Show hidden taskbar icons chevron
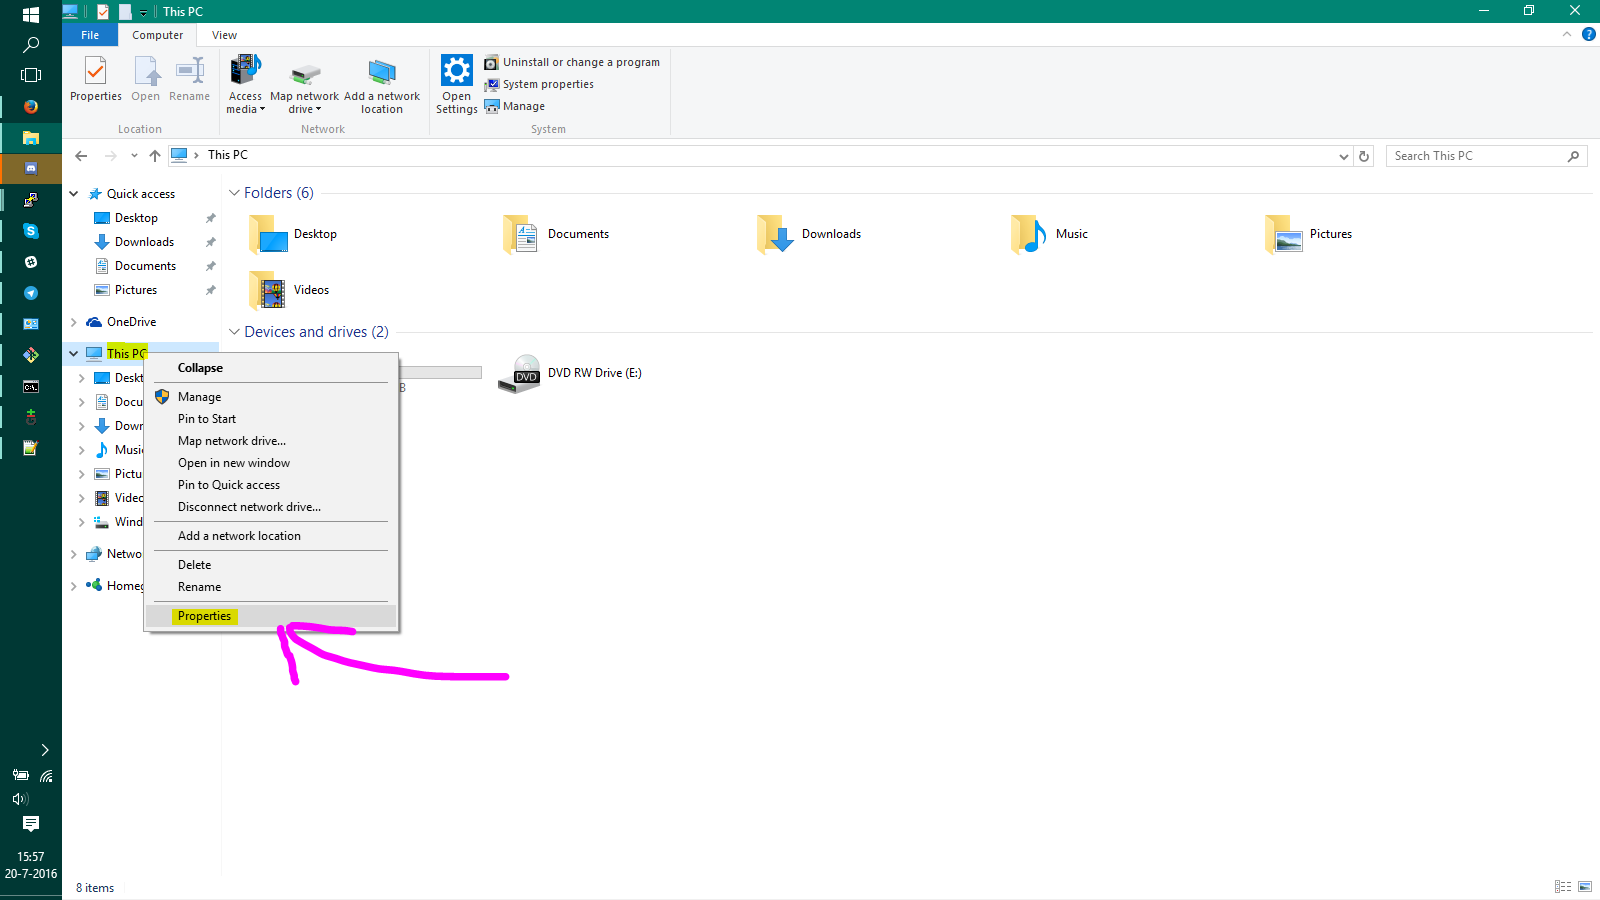Viewport: 1600px width, 900px height. 45,750
